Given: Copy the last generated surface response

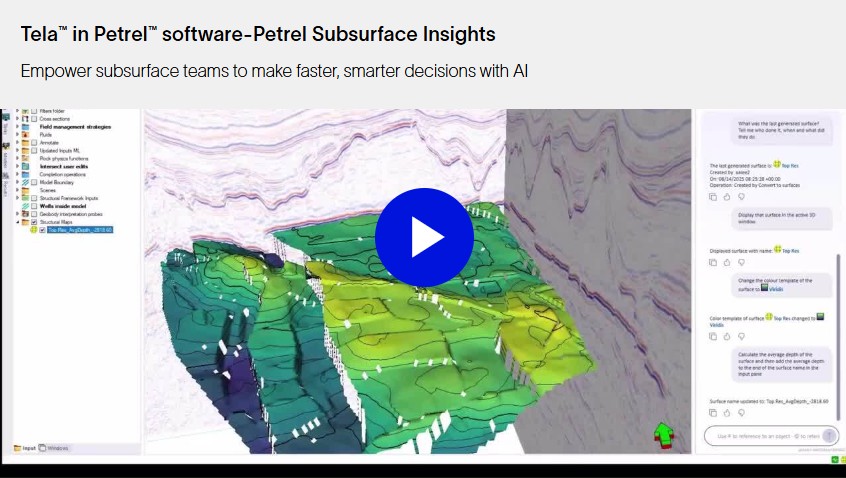Looking at the screenshot, I should coord(713,197).
